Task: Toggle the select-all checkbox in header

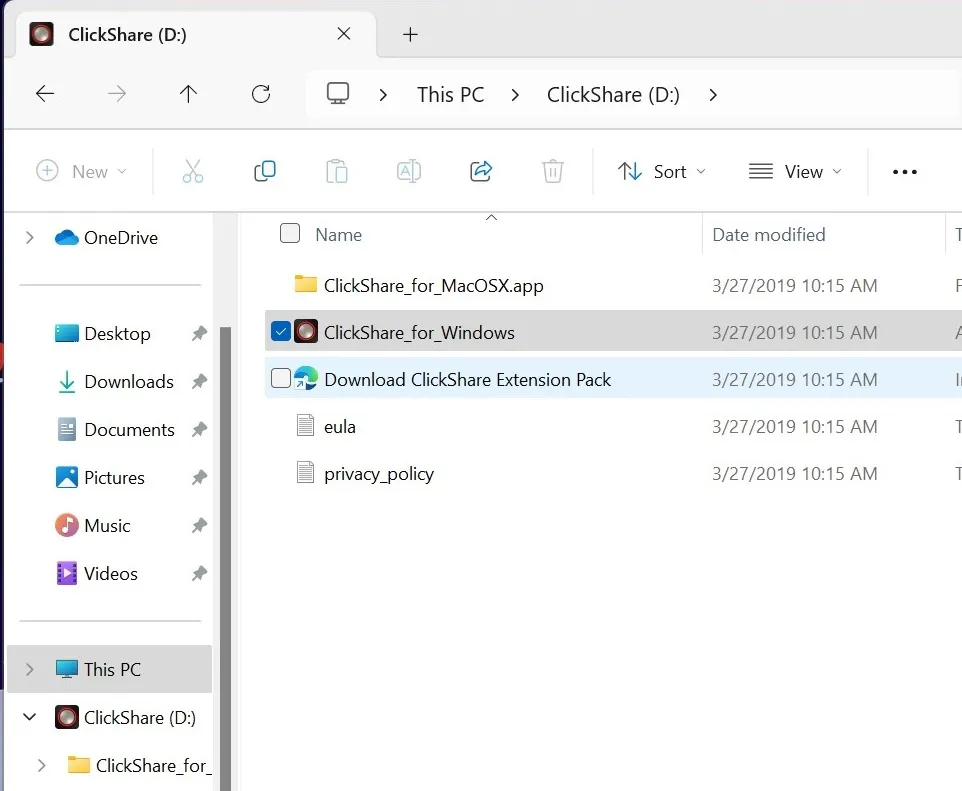Action: click(290, 233)
